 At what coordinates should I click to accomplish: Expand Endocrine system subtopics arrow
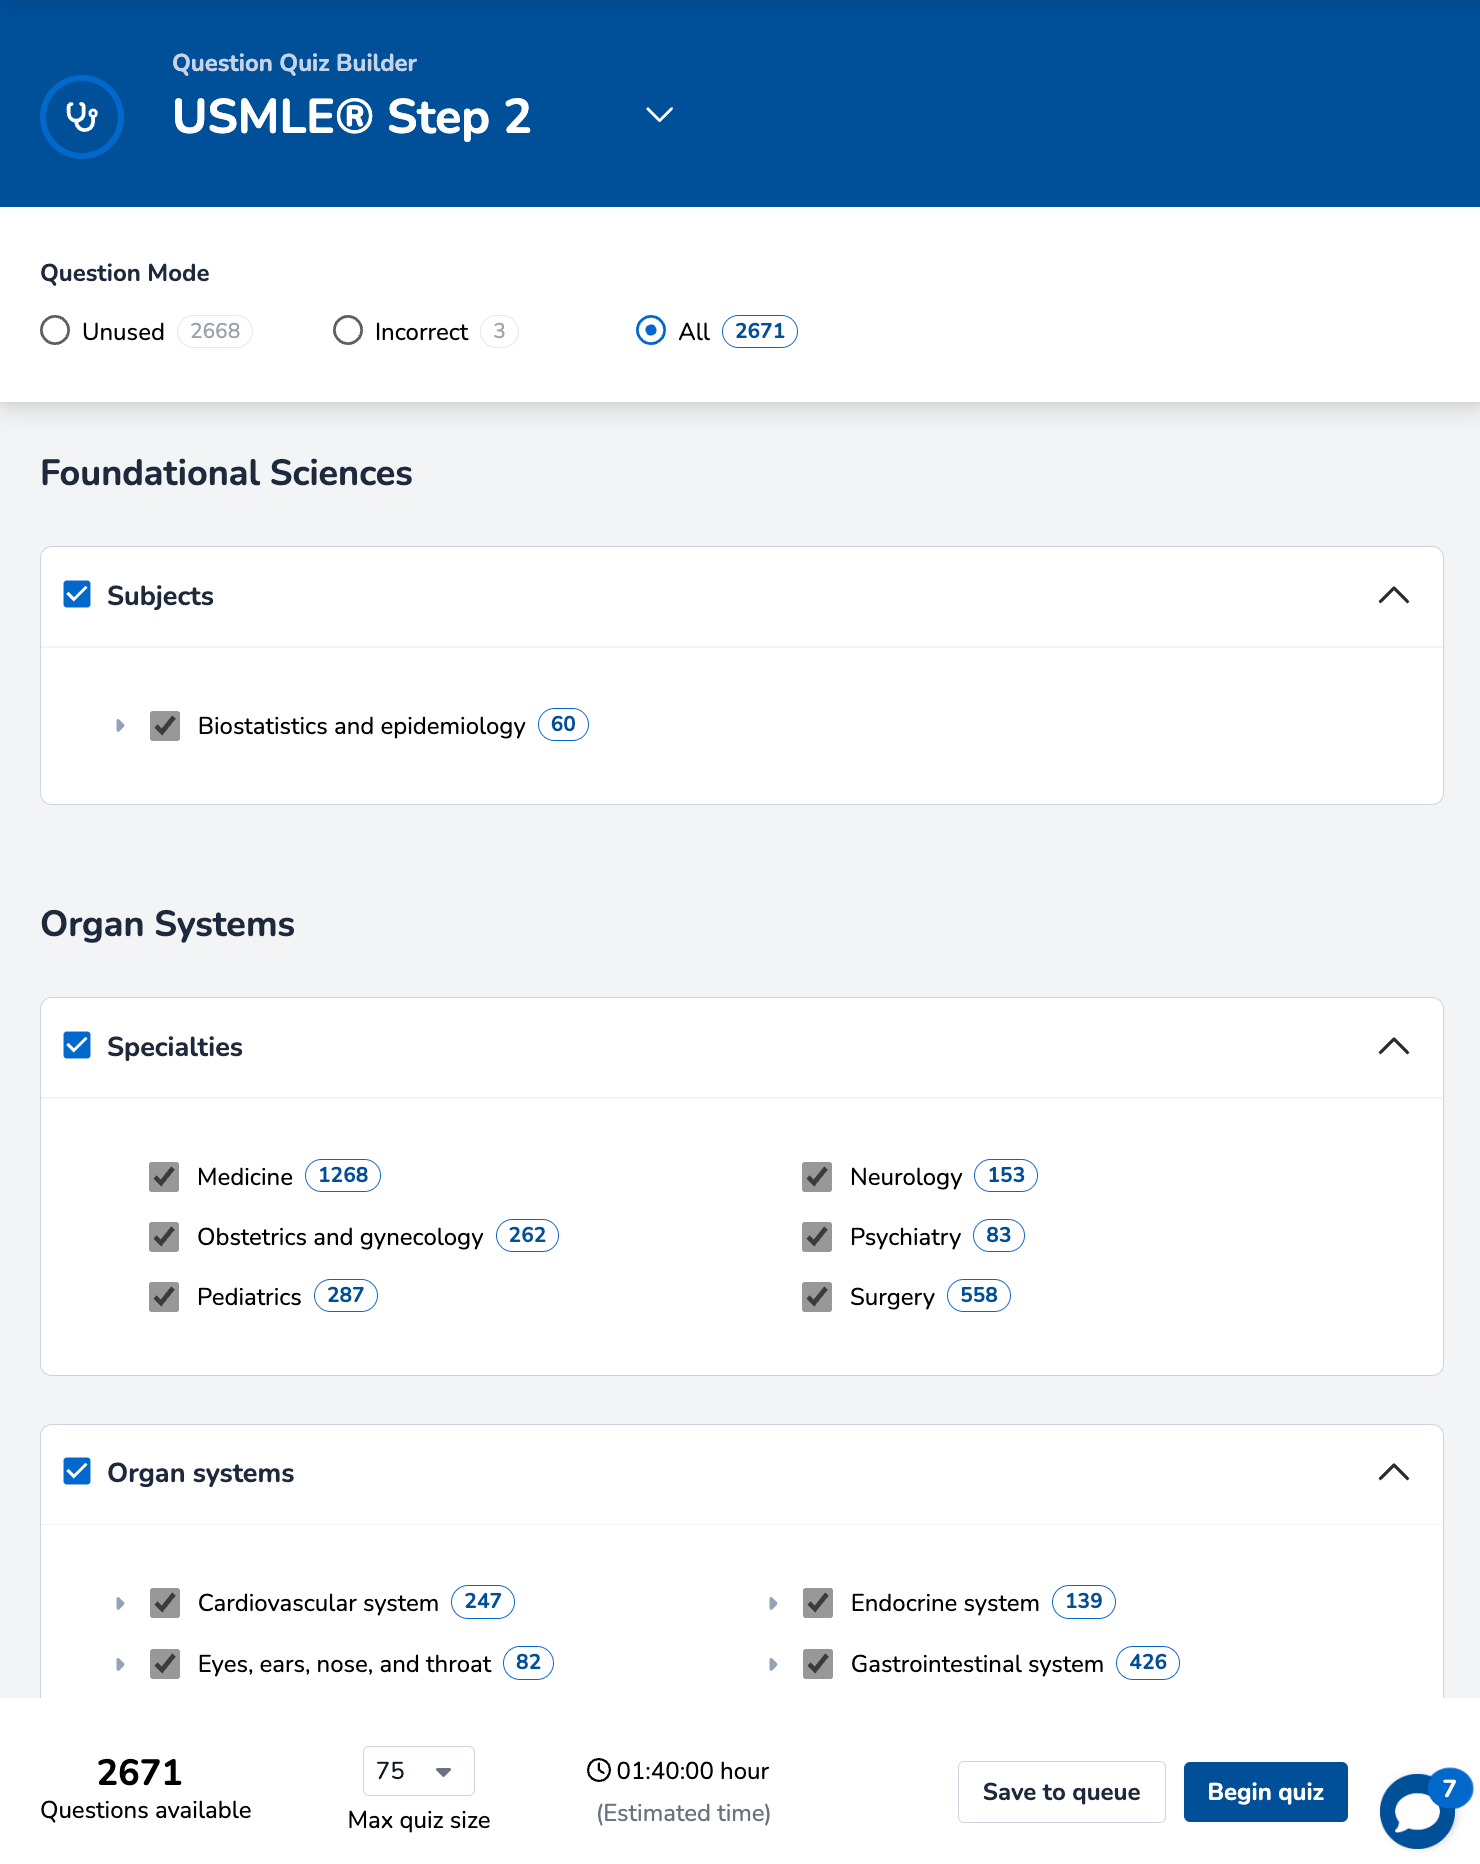tap(773, 1603)
